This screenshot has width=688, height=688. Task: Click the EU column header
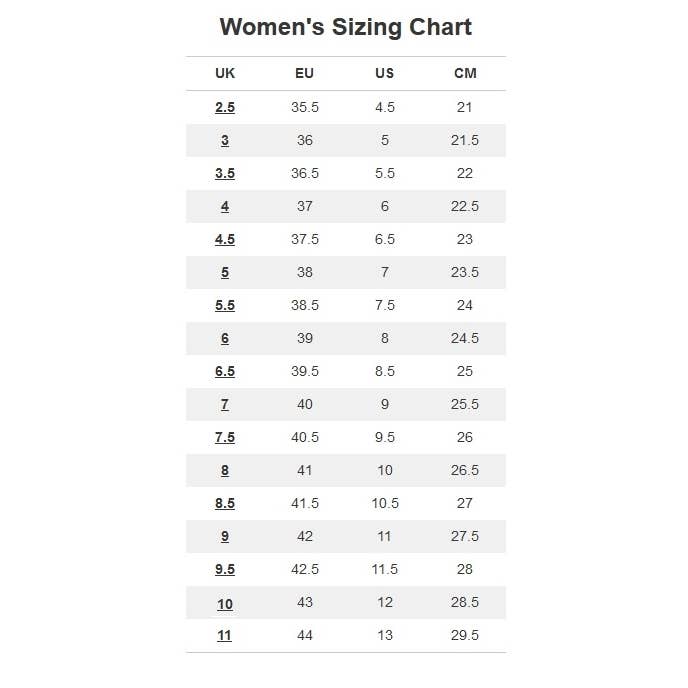pyautogui.click(x=305, y=74)
